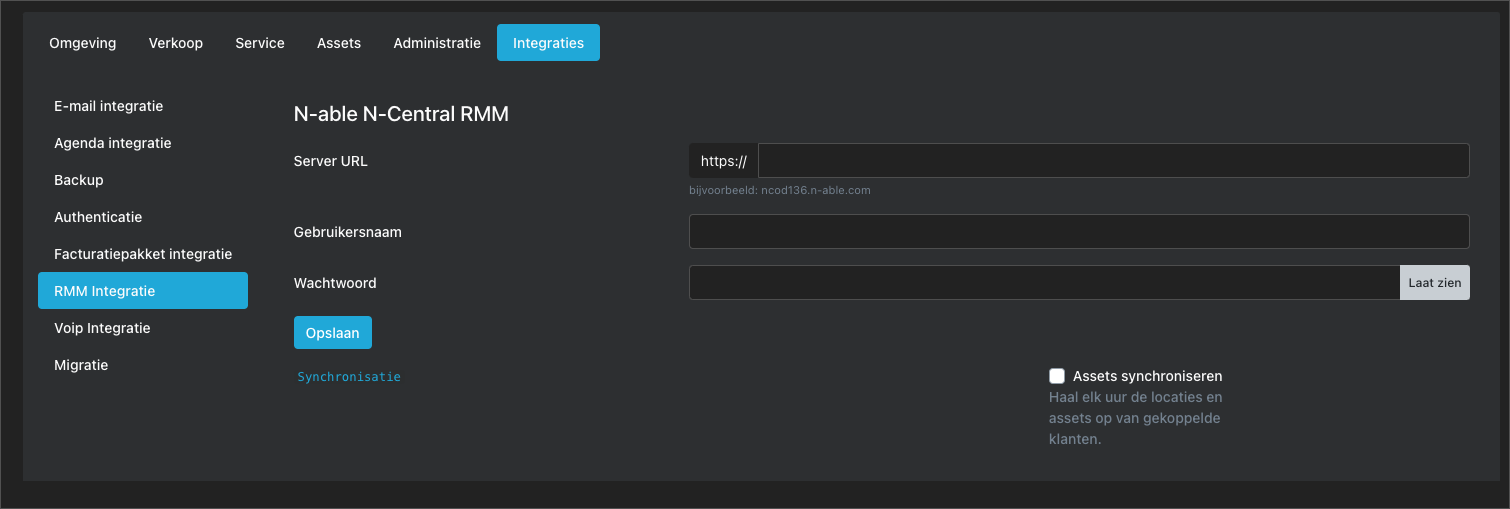Open the Omgeving tab
The width and height of the screenshot is (1510, 509).
coord(82,43)
